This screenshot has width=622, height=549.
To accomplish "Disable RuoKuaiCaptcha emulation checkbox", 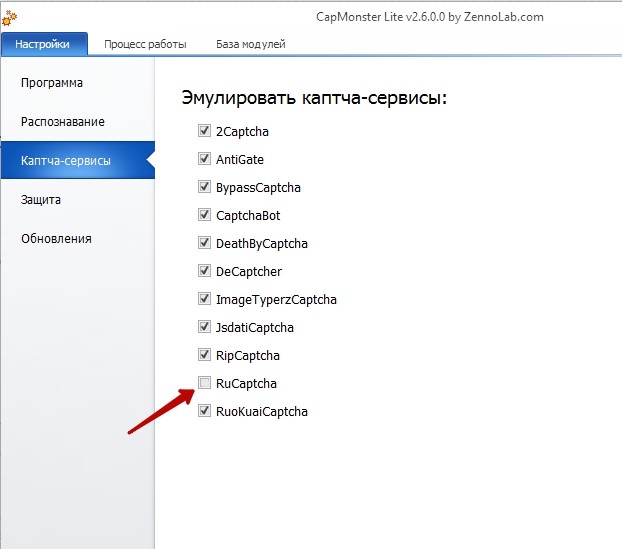I will point(204,411).
